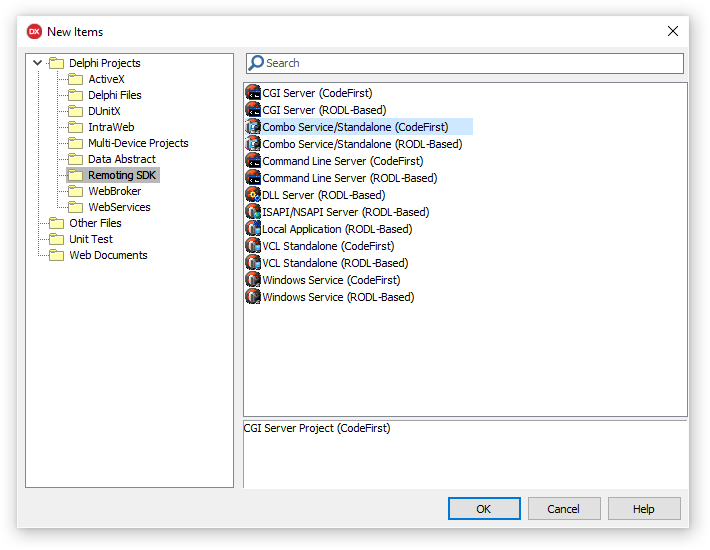Screen dimensions: 710x550
Task: Click the Delphi Projects folder icon
Action: coord(57,63)
